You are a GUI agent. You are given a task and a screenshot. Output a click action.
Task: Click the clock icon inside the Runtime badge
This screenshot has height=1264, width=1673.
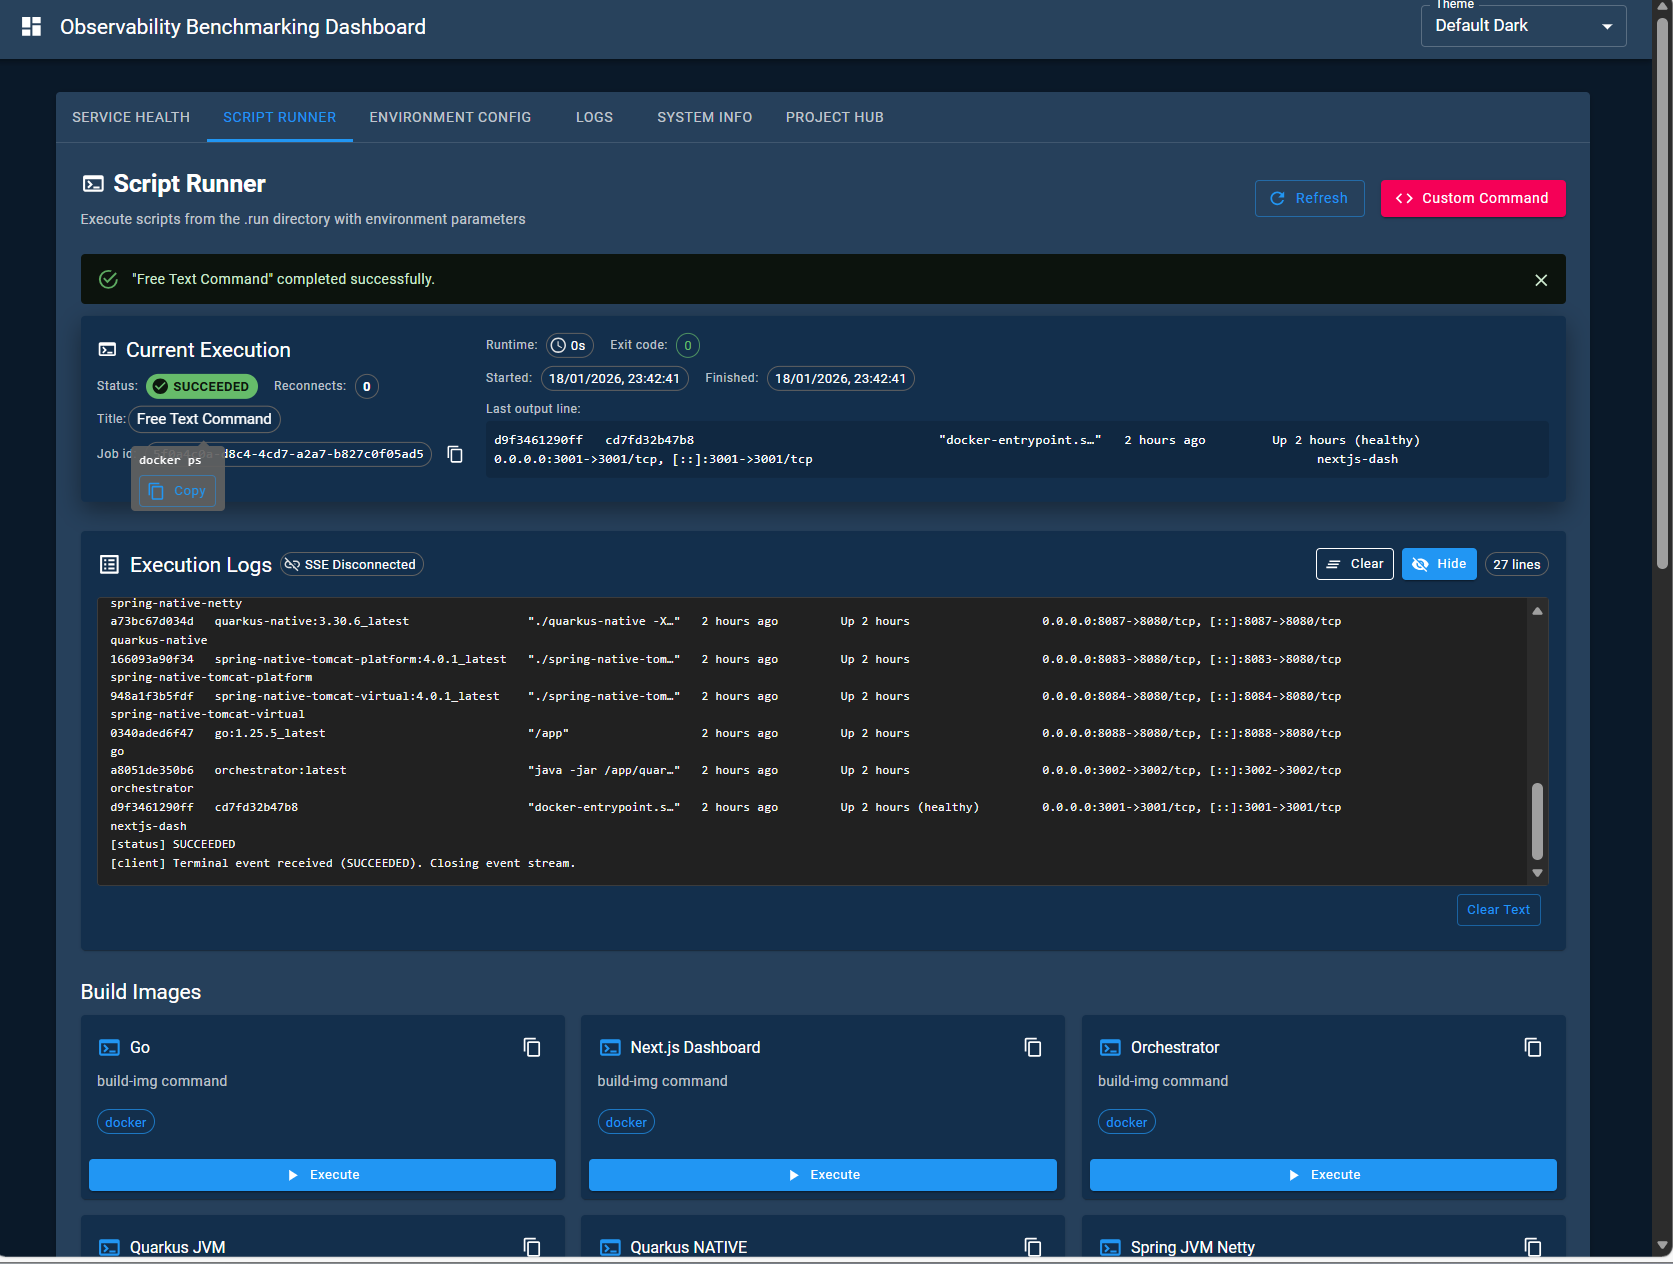pyautogui.click(x=557, y=345)
